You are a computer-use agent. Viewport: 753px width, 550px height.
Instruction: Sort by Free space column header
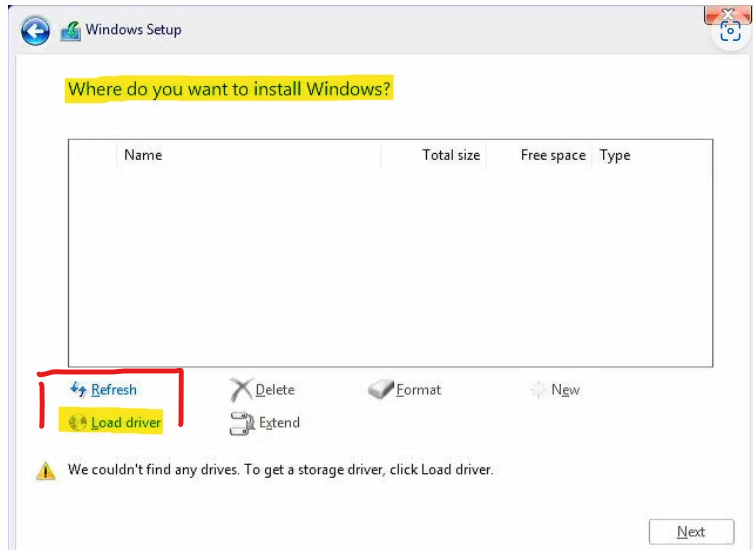coord(553,155)
